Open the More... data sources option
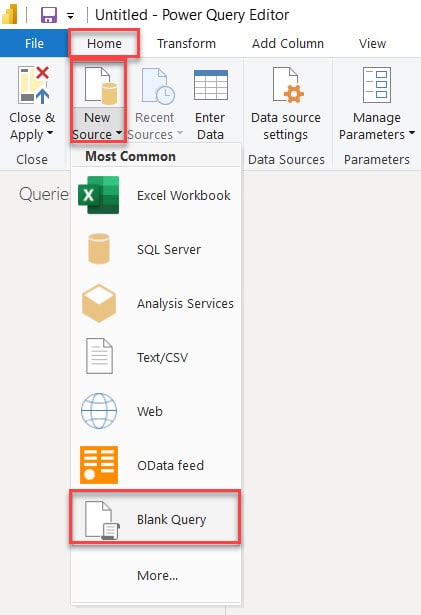 pyautogui.click(x=157, y=575)
